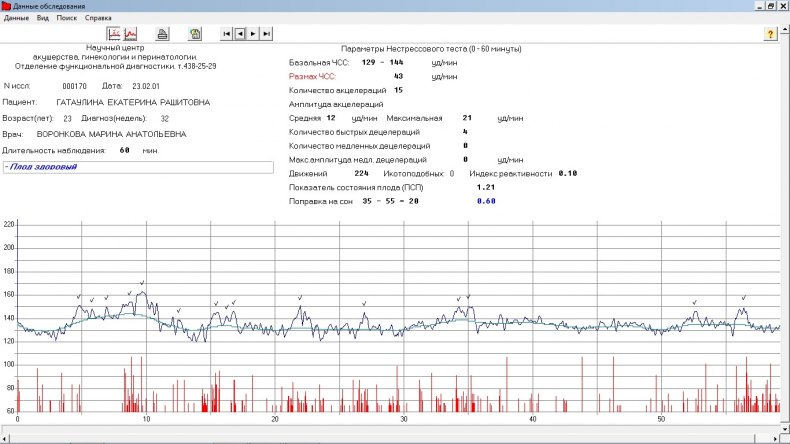This screenshot has width=790, height=444.
Task: Click the yellow question mark help icon
Action: tap(770, 34)
